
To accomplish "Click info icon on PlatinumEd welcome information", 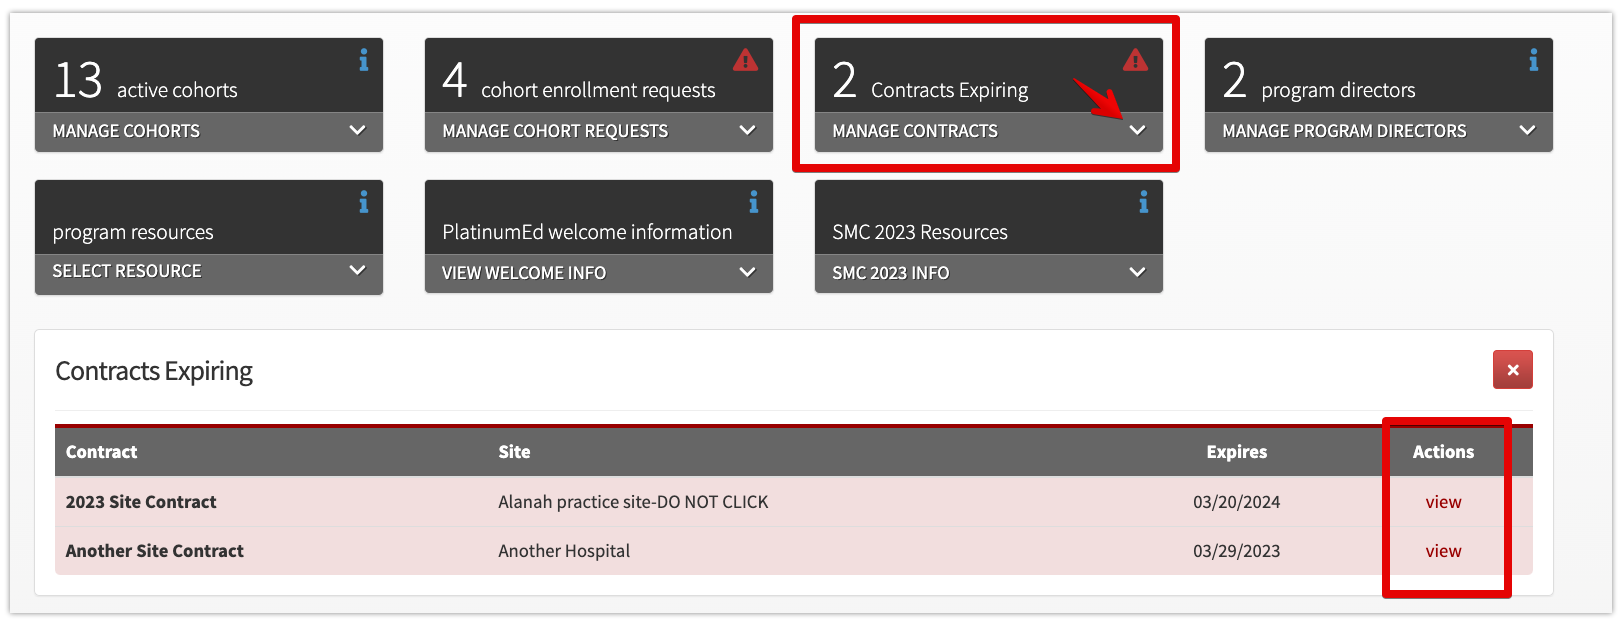I will click(754, 203).
